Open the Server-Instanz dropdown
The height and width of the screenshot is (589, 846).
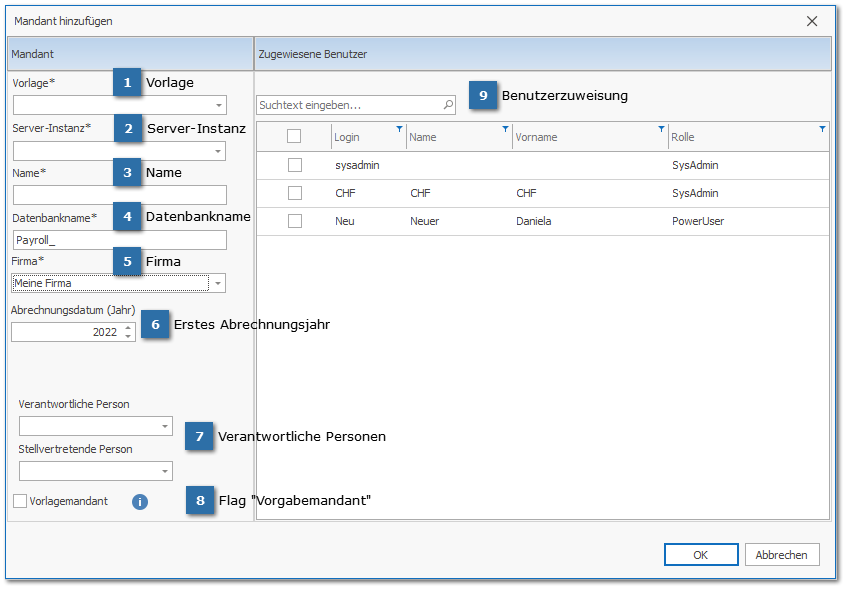218,151
